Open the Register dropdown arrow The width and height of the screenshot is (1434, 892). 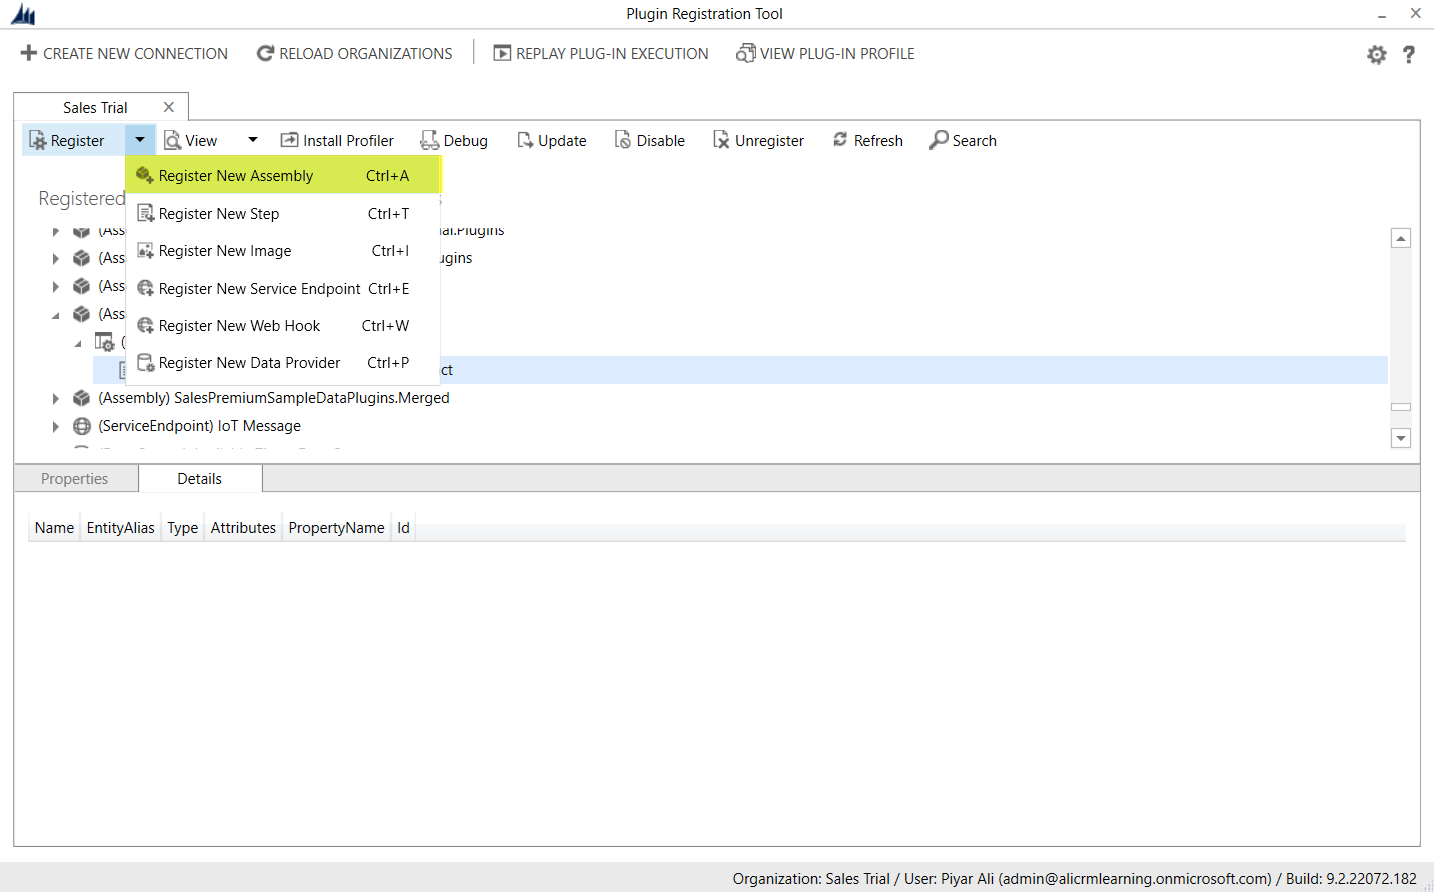[x=140, y=140]
